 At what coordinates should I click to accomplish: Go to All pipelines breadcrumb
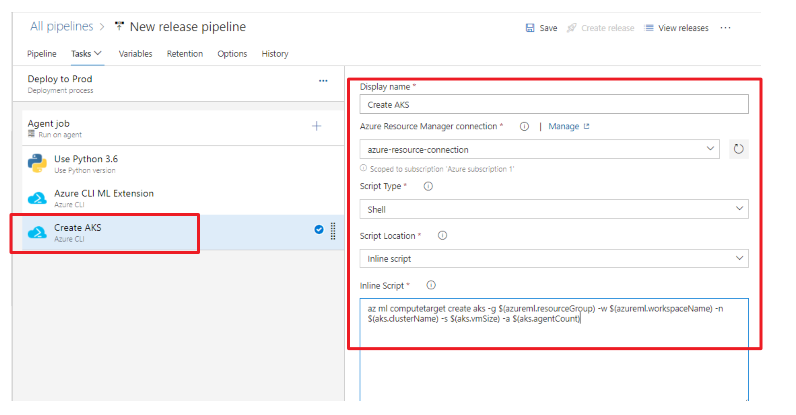[61, 26]
